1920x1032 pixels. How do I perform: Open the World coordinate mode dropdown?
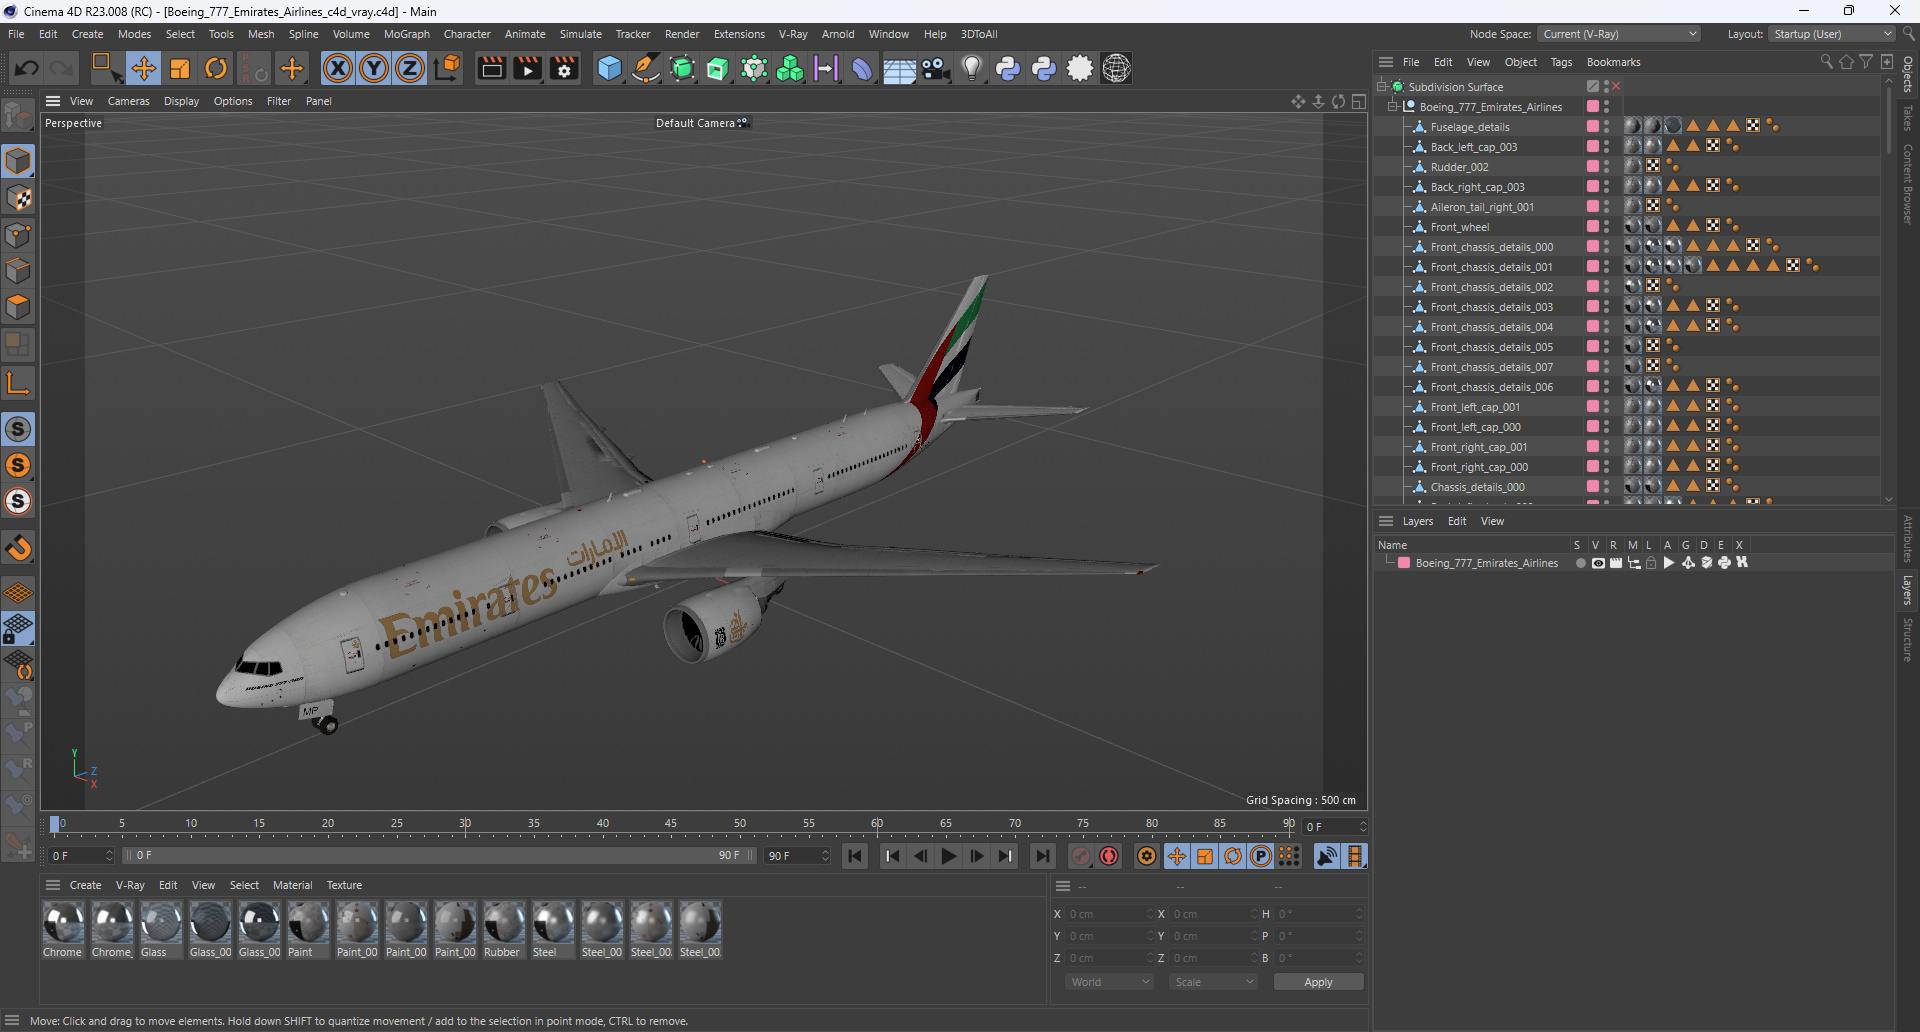(1110, 982)
